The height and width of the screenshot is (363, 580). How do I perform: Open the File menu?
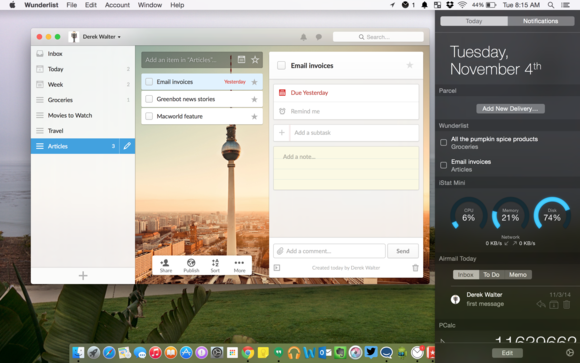tap(71, 5)
